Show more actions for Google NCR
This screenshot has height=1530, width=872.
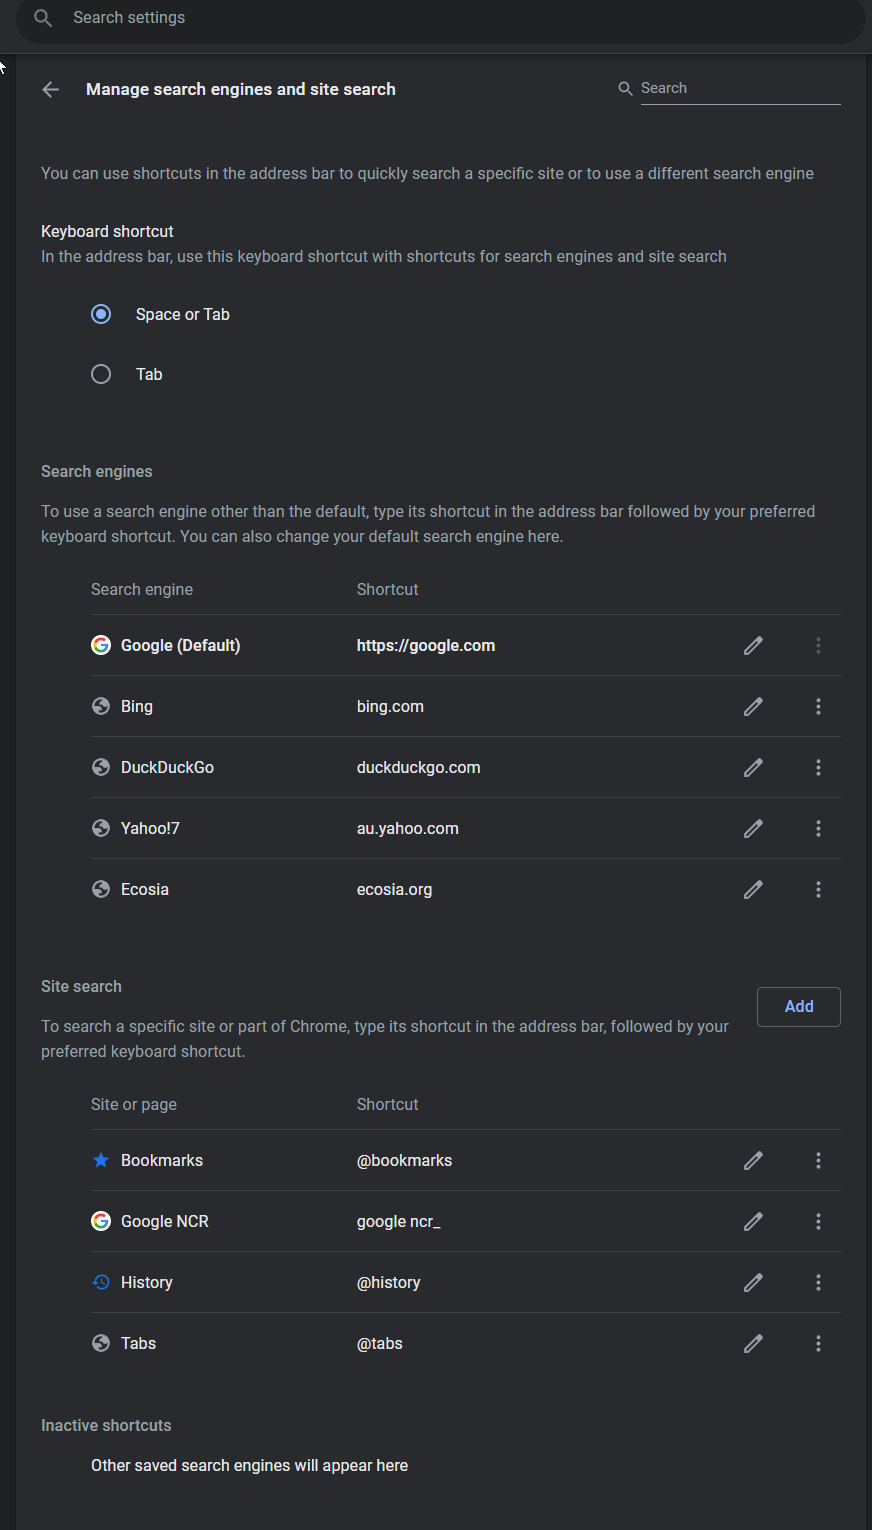[818, 1222]
